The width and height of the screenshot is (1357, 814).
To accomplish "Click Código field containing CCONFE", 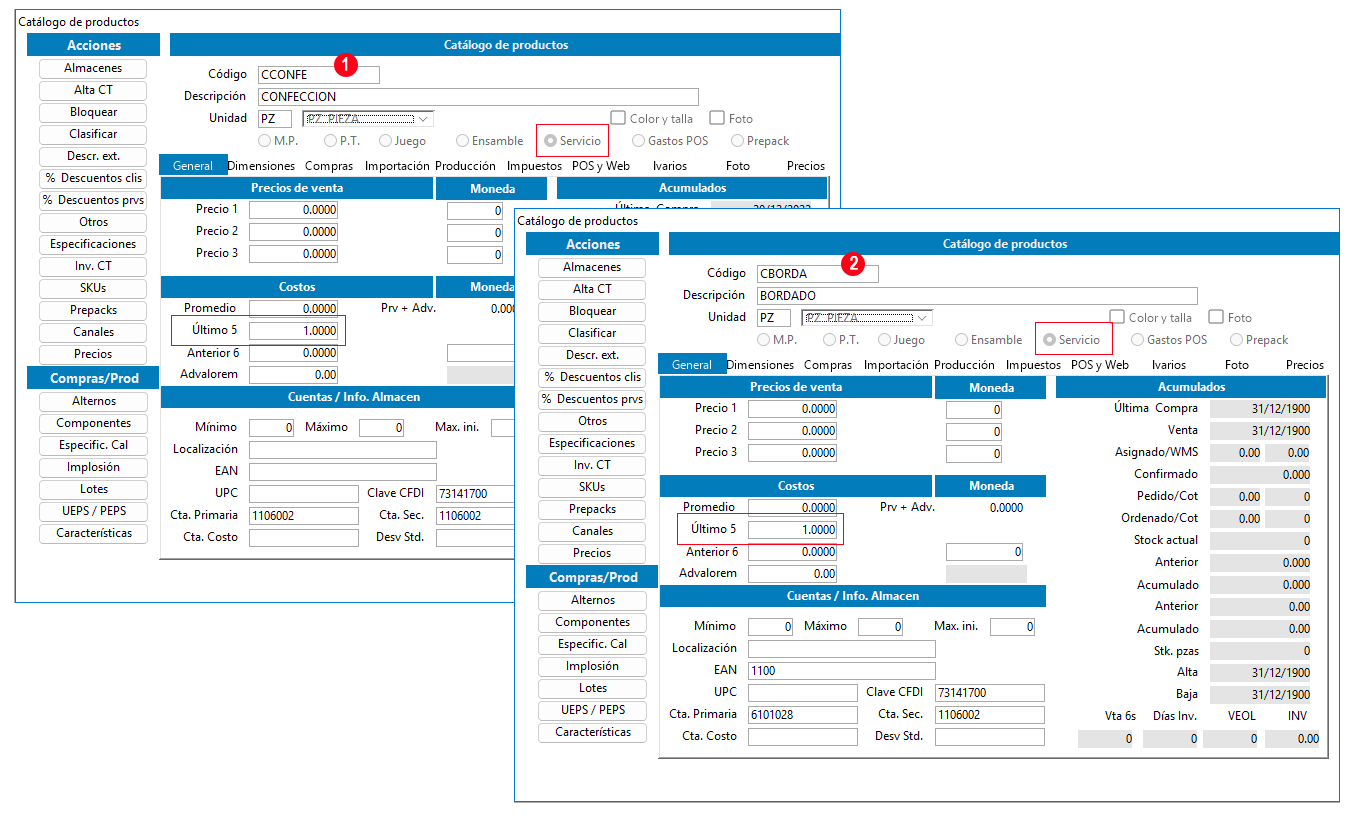I will pos(318,74).
